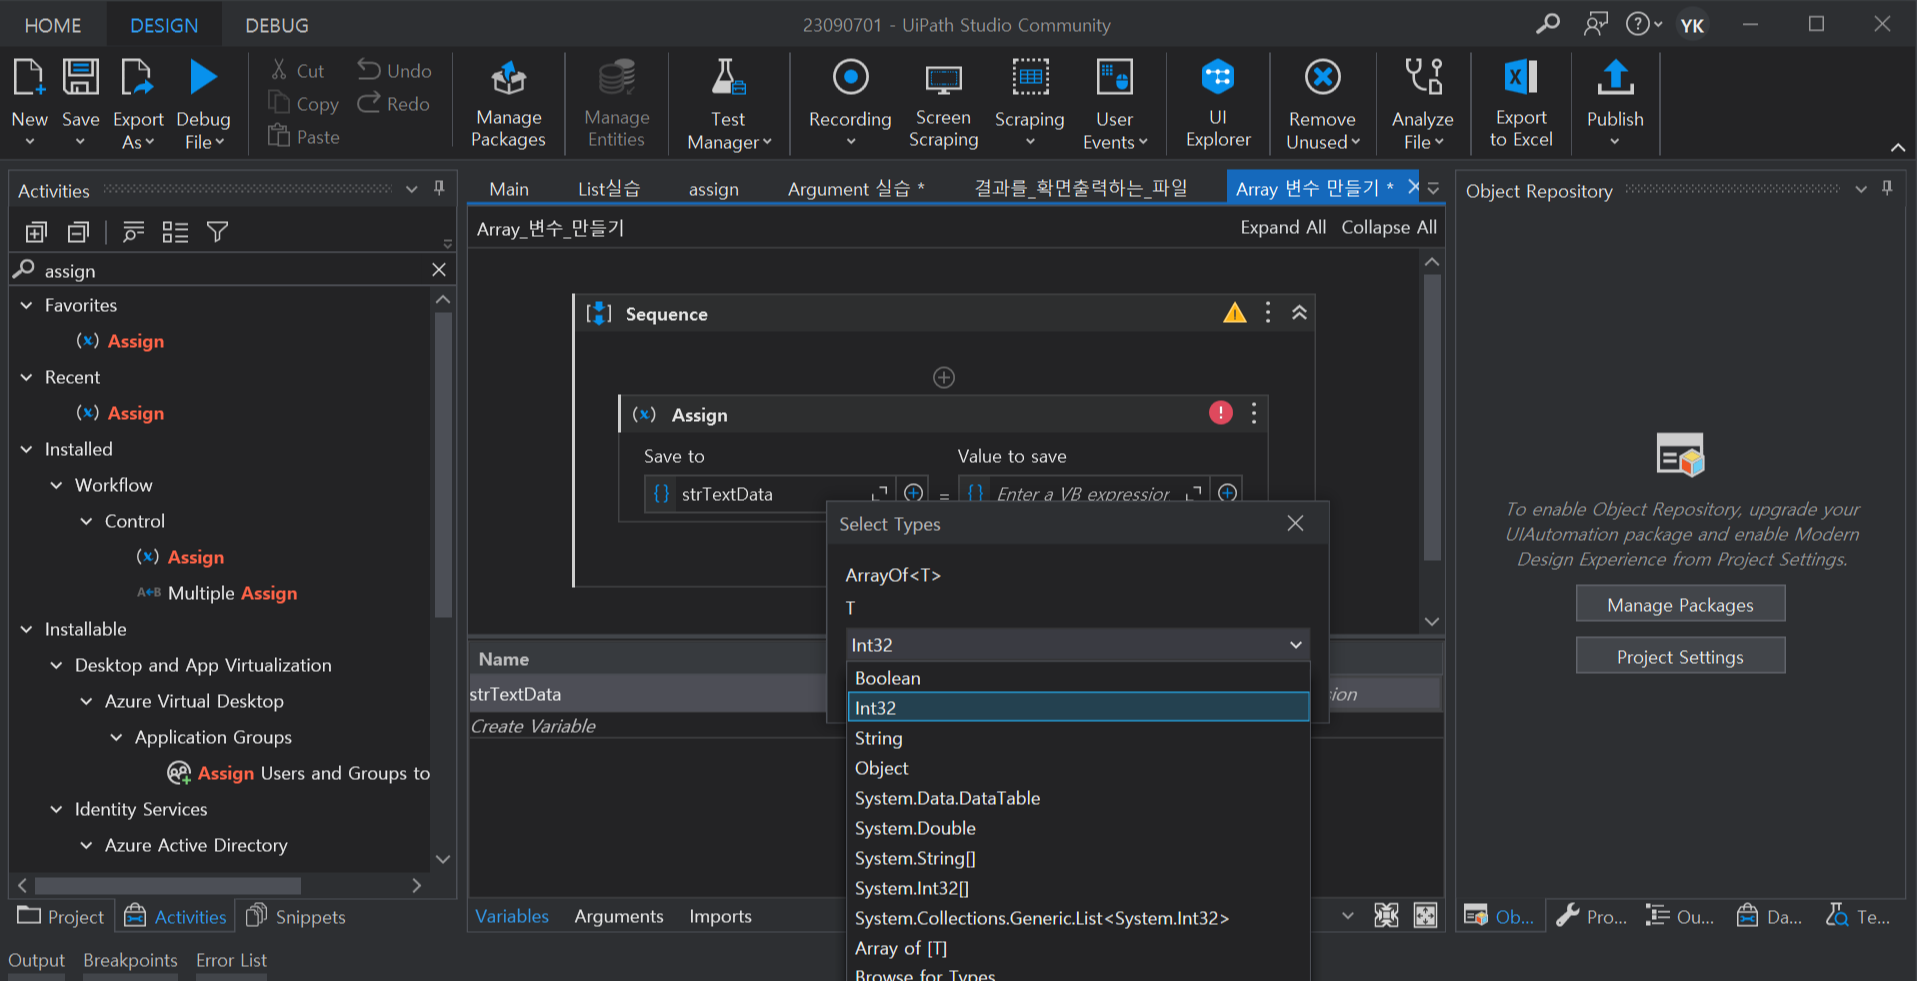The image size is (1917, 981).
Task: Click the Sequence warning icon
Action: click(1235, 313)
